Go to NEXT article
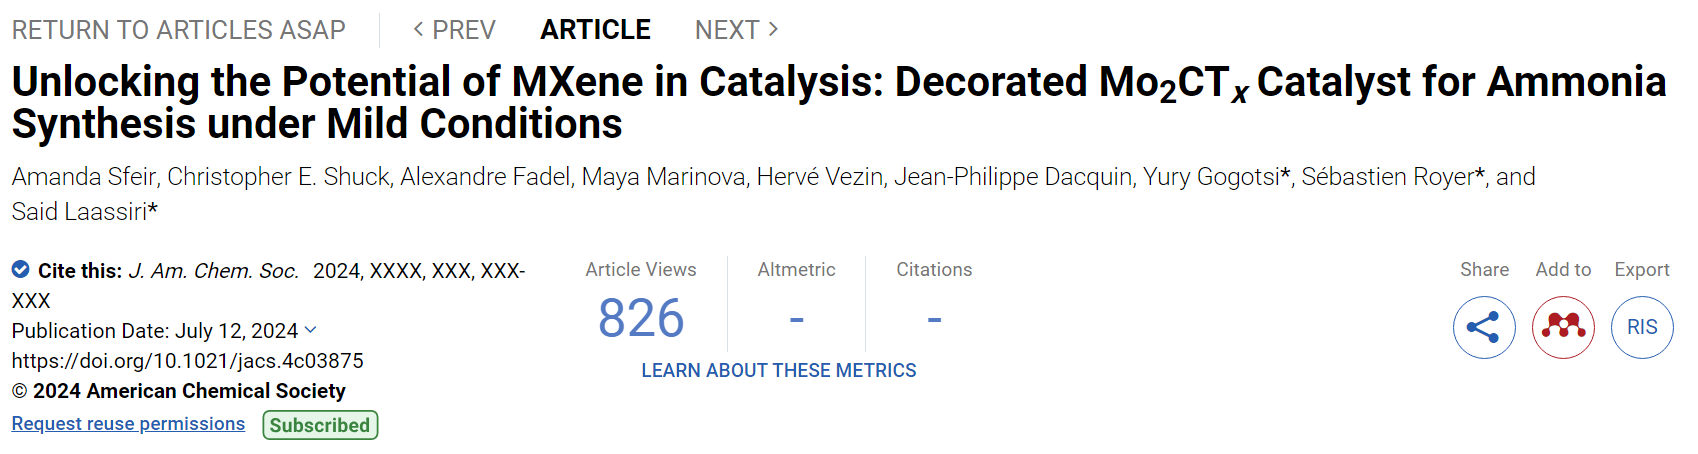Screen dimensions: 1698x454 737,30
